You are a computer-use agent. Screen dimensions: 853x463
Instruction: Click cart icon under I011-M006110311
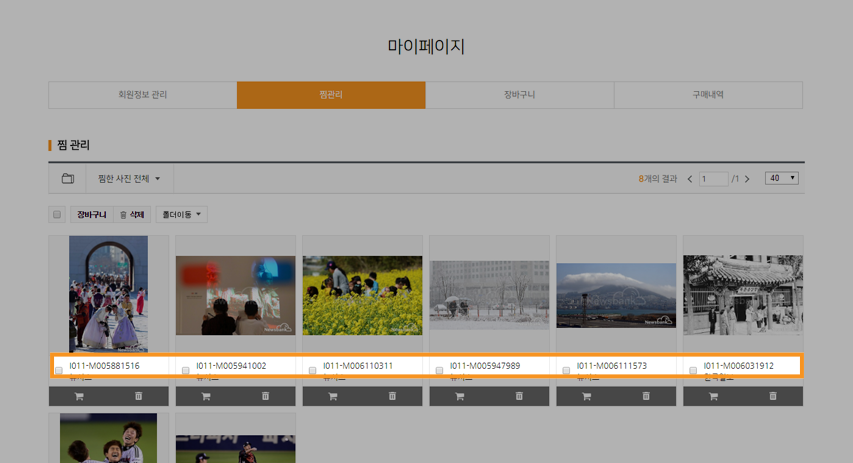332,396
